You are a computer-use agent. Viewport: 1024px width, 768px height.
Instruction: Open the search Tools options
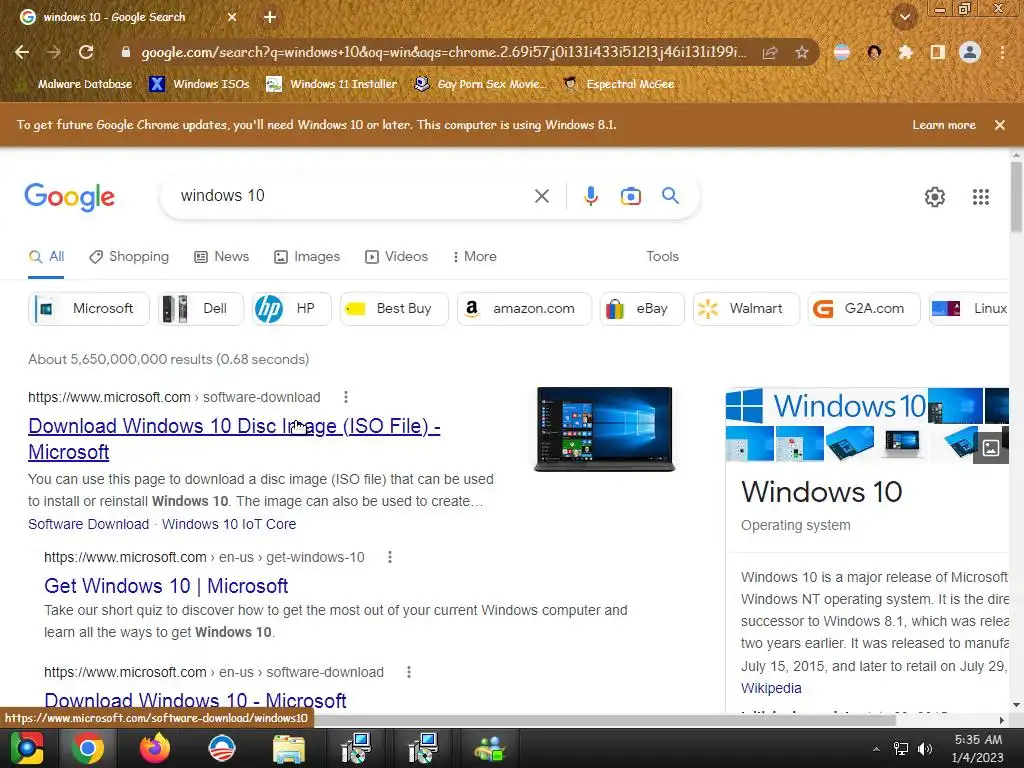[x=662, y=257]
